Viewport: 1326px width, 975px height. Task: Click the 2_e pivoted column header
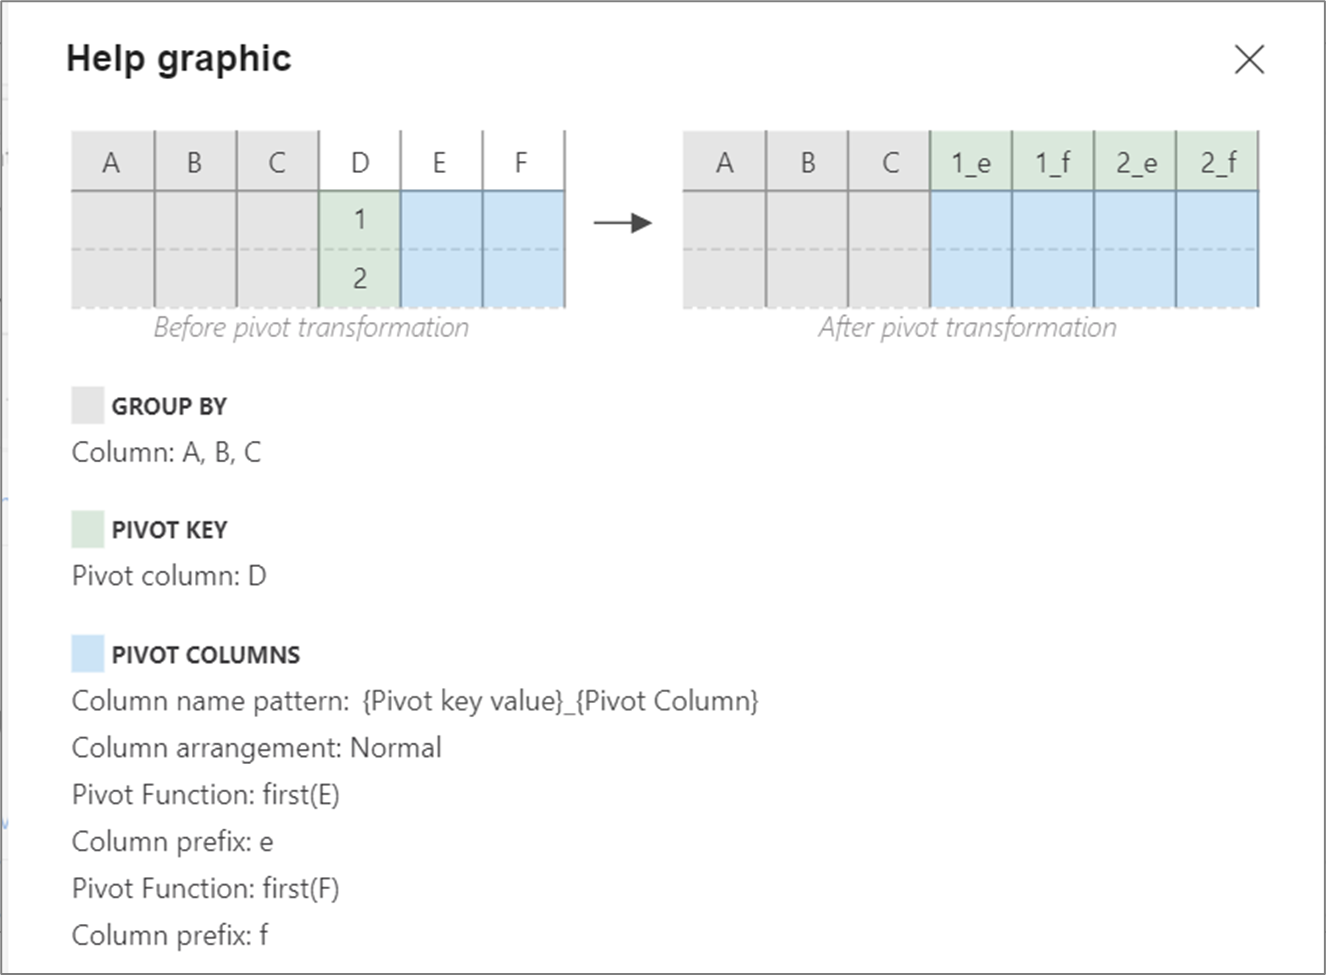click(x=1135, y=161)
